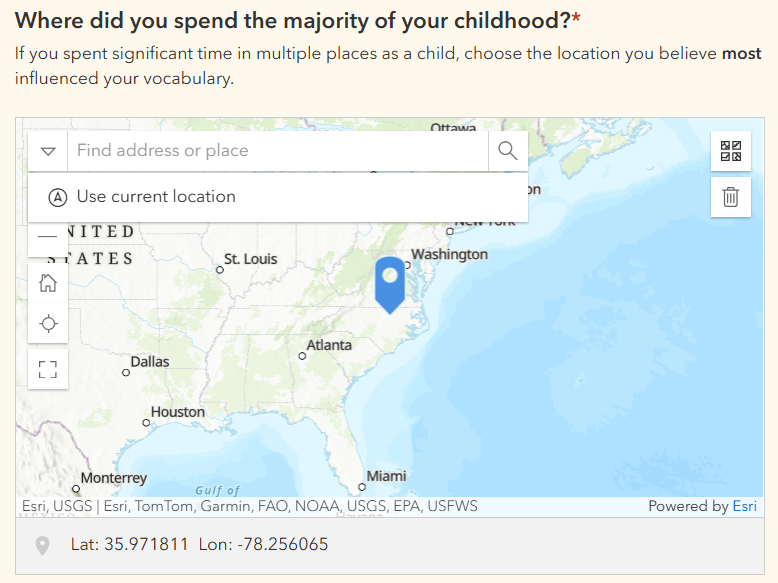
Task: Enter fullscreen map view
Action: pos(47,369)
